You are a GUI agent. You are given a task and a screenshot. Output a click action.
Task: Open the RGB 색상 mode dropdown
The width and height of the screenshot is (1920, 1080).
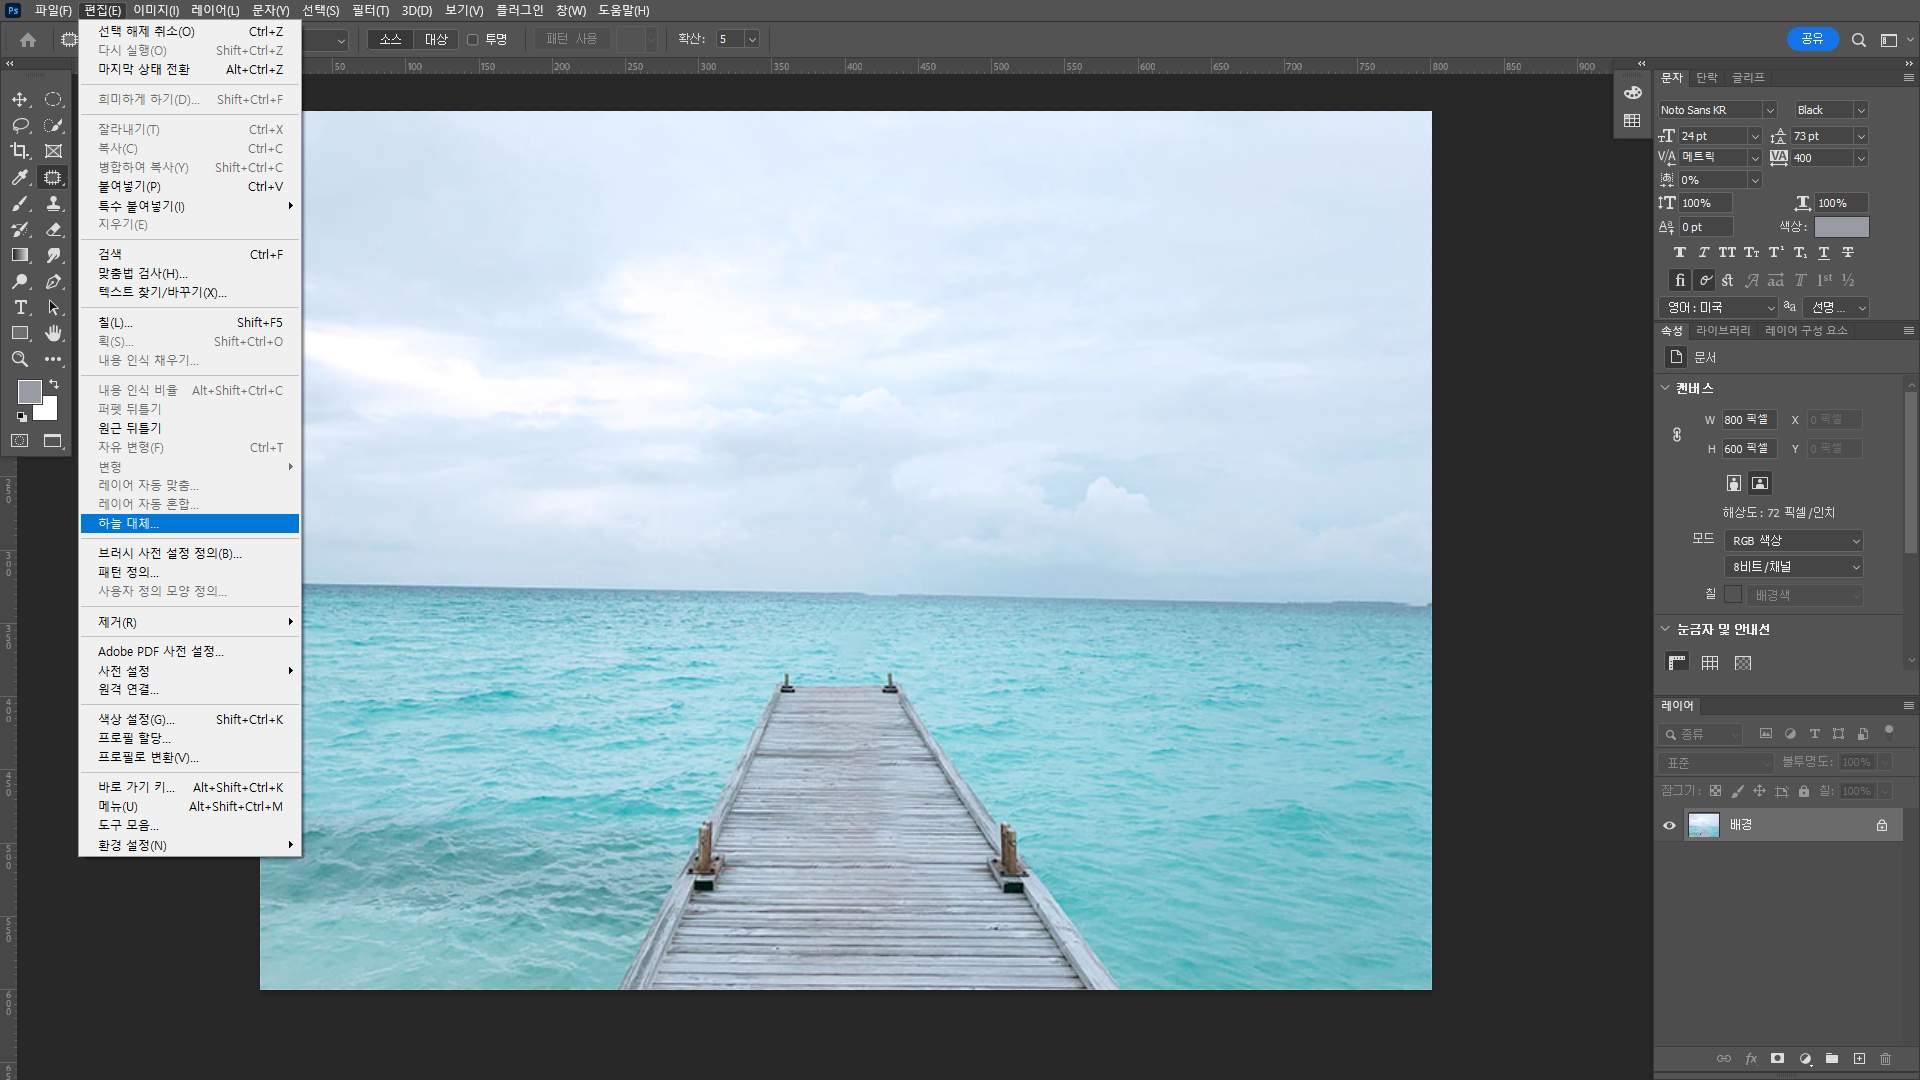[1795, 540]
